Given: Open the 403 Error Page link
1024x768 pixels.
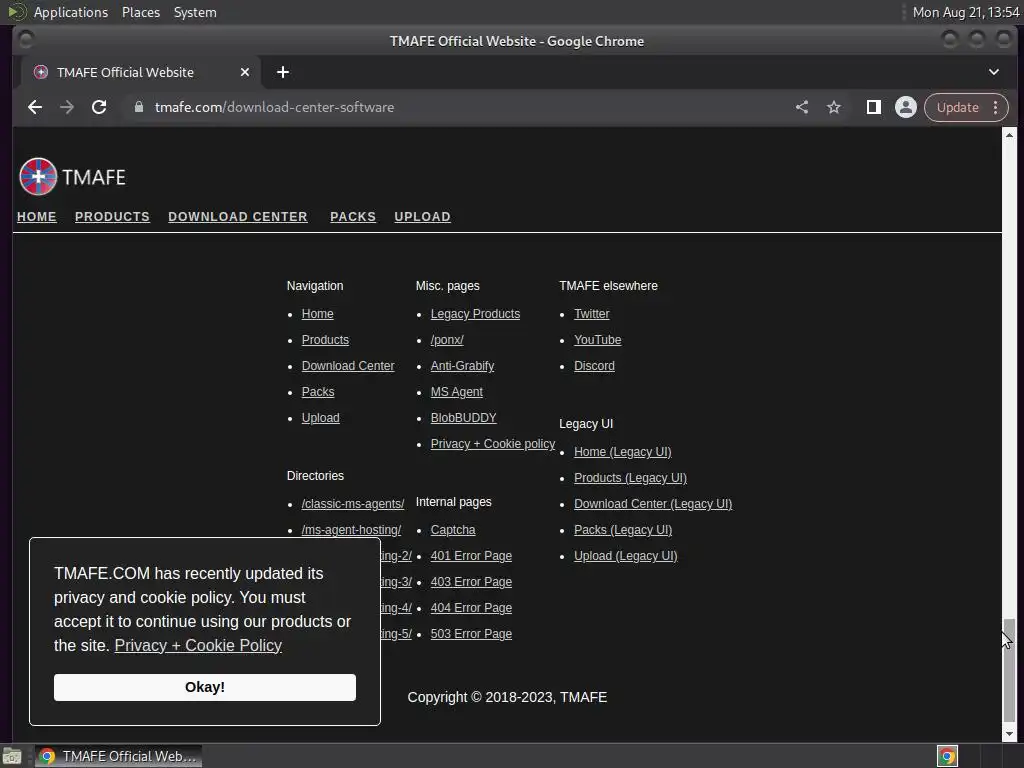Looking at the screenshot, I should tap(471, 582).
